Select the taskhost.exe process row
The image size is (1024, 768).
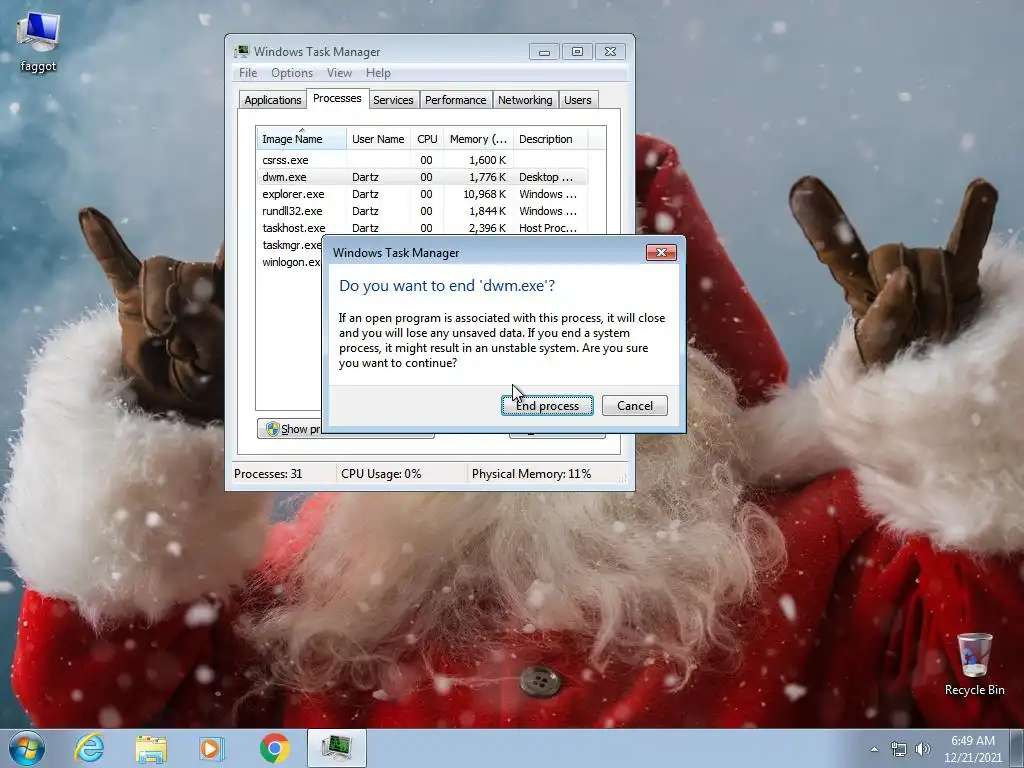[x=422, y=228]
